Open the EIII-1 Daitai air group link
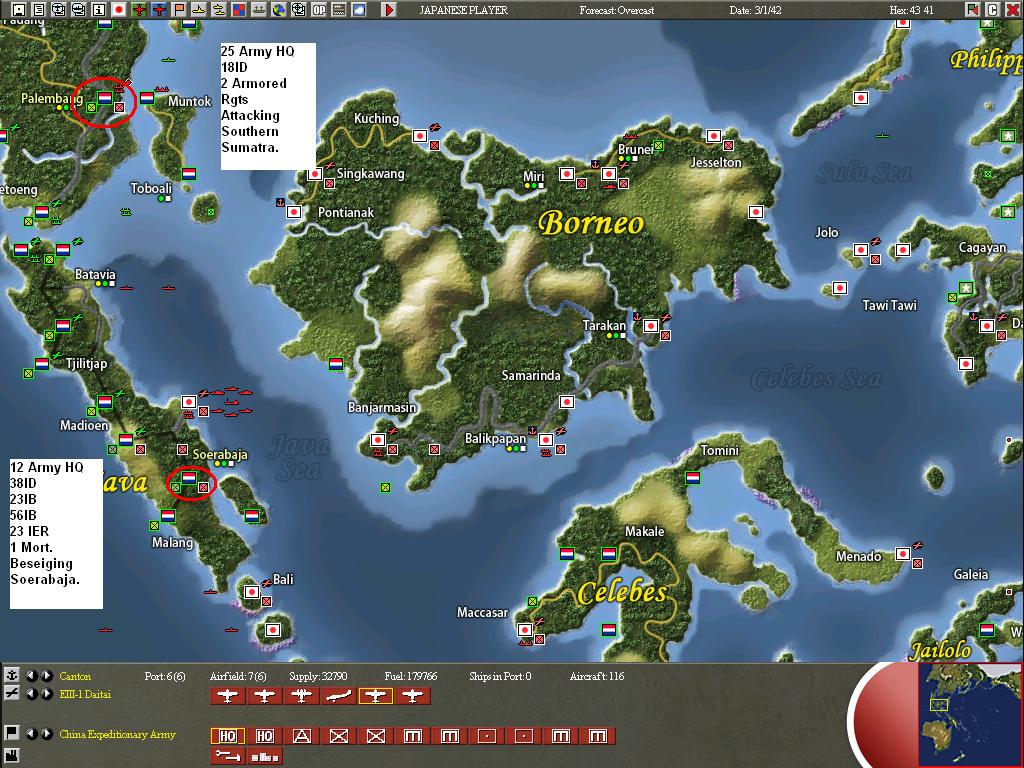 point(85,694)
